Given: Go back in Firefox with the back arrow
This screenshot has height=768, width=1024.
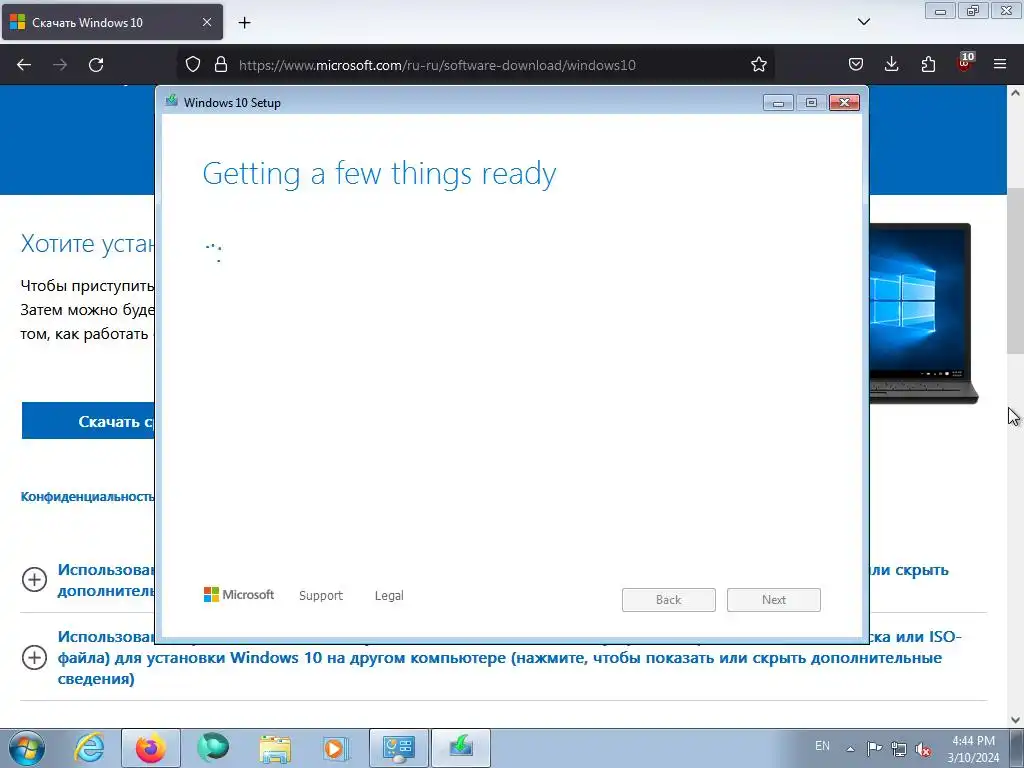Looking at the screenshot, I should 24,65.
